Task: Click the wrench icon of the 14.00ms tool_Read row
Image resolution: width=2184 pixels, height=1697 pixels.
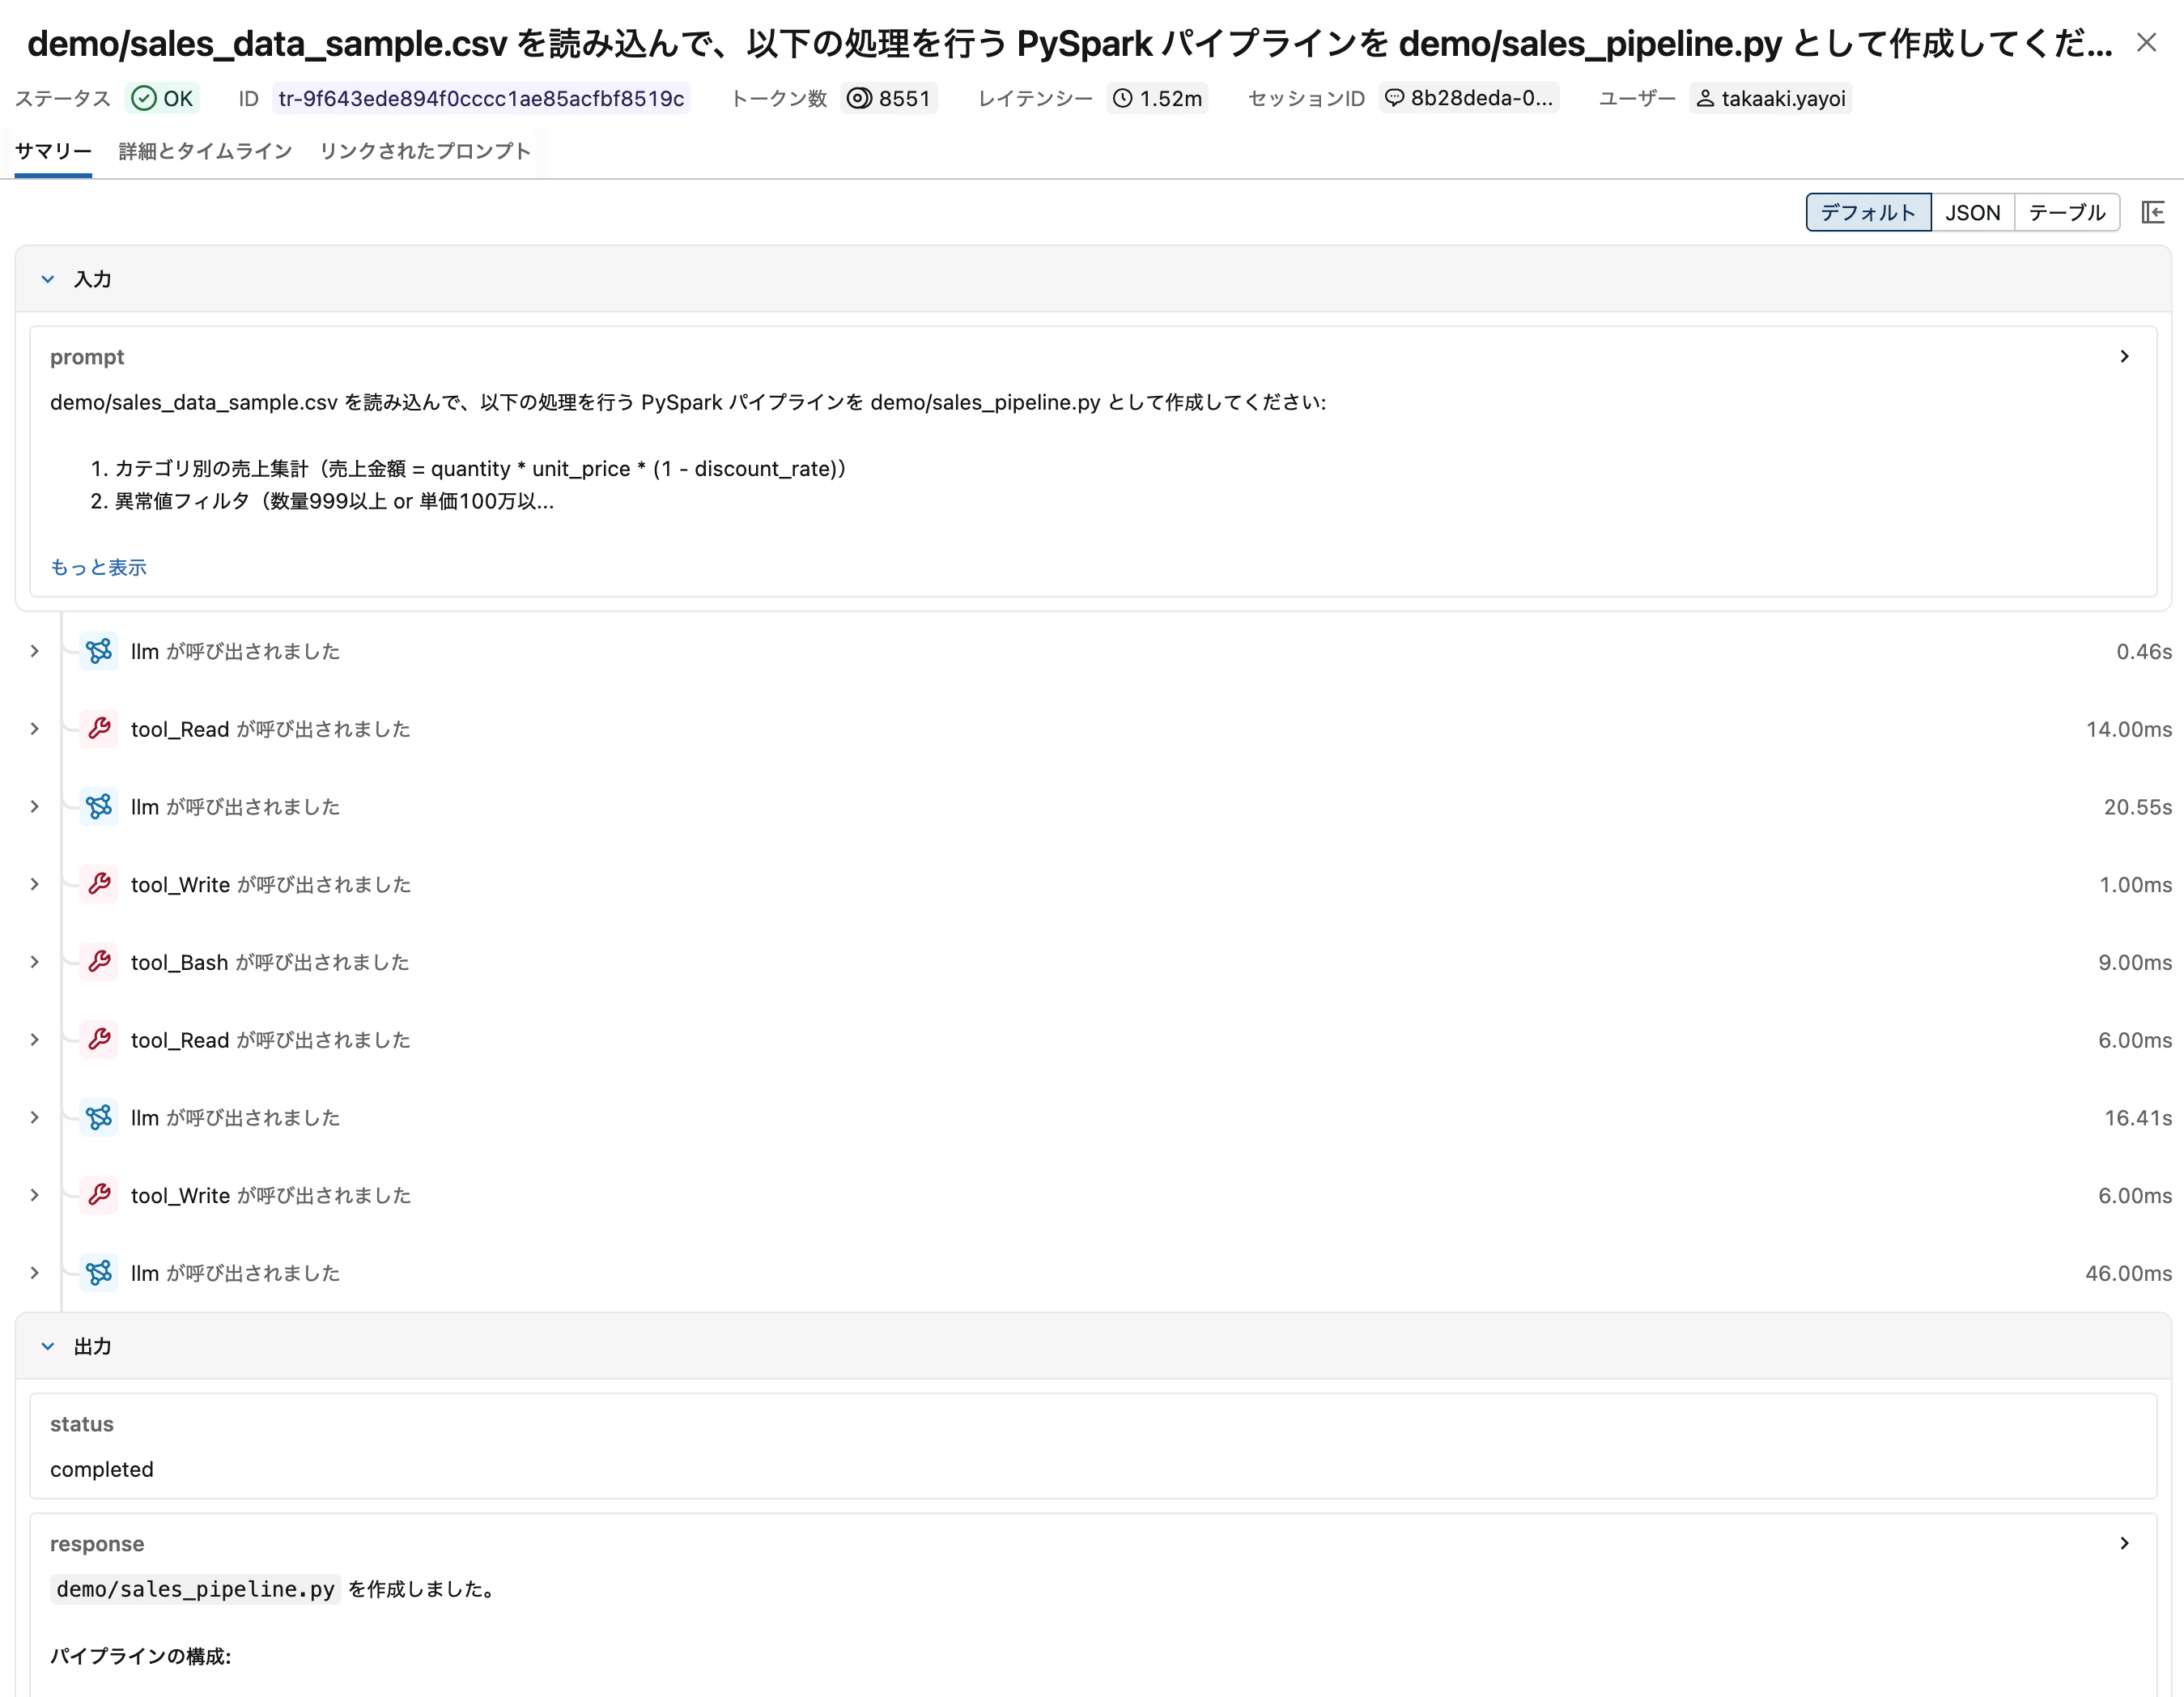Action: click(x=99, y=729)
